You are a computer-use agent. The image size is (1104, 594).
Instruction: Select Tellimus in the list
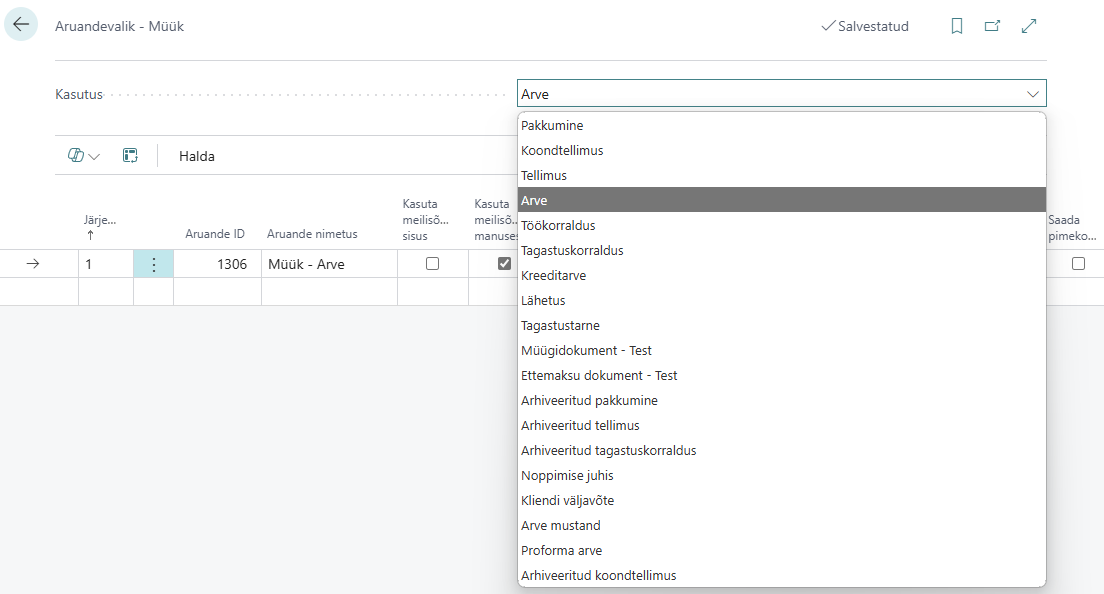[x=782, y=175]
